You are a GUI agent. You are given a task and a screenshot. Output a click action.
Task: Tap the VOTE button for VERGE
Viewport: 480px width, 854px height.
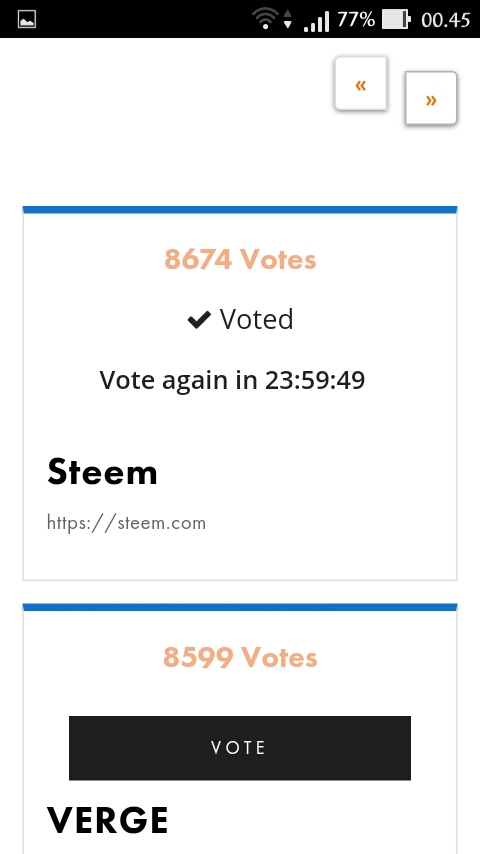pos(240,748)
